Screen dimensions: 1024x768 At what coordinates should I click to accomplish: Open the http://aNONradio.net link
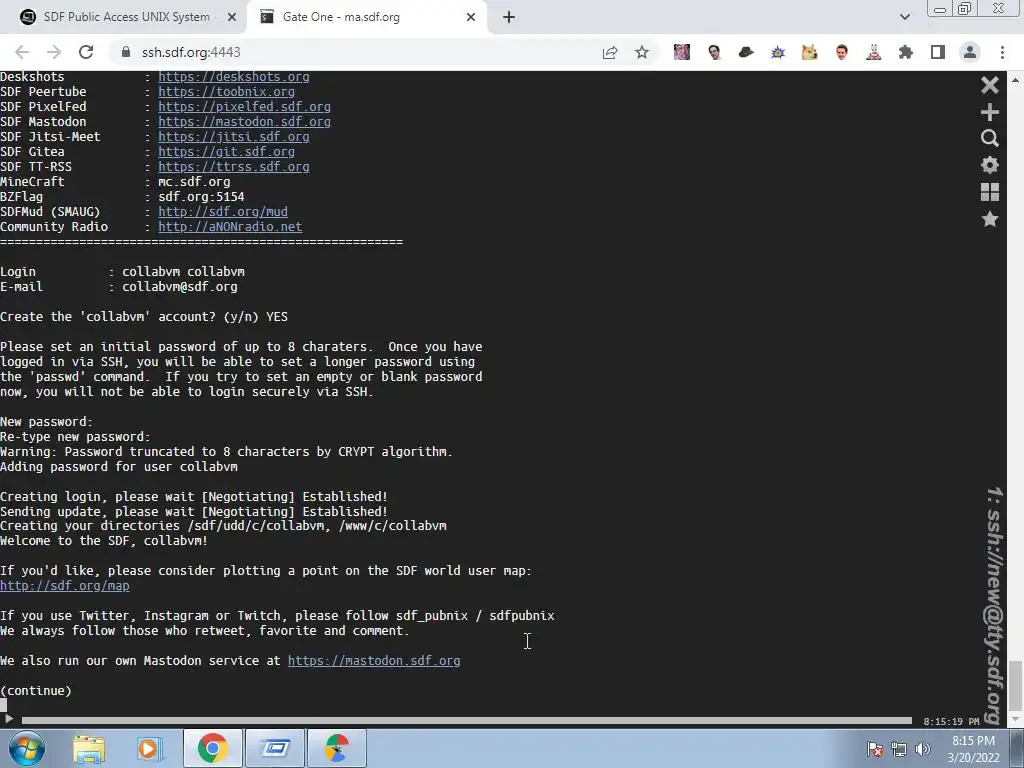[x=230, y=227]
